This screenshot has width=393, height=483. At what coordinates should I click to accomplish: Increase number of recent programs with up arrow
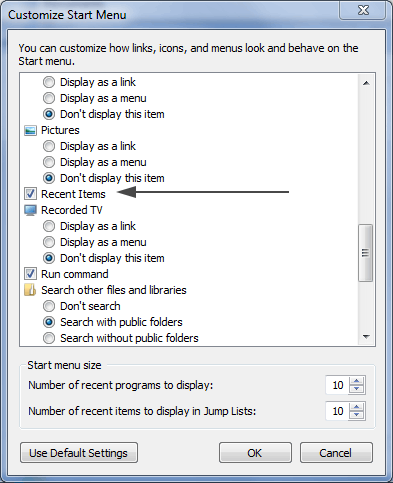357,381
